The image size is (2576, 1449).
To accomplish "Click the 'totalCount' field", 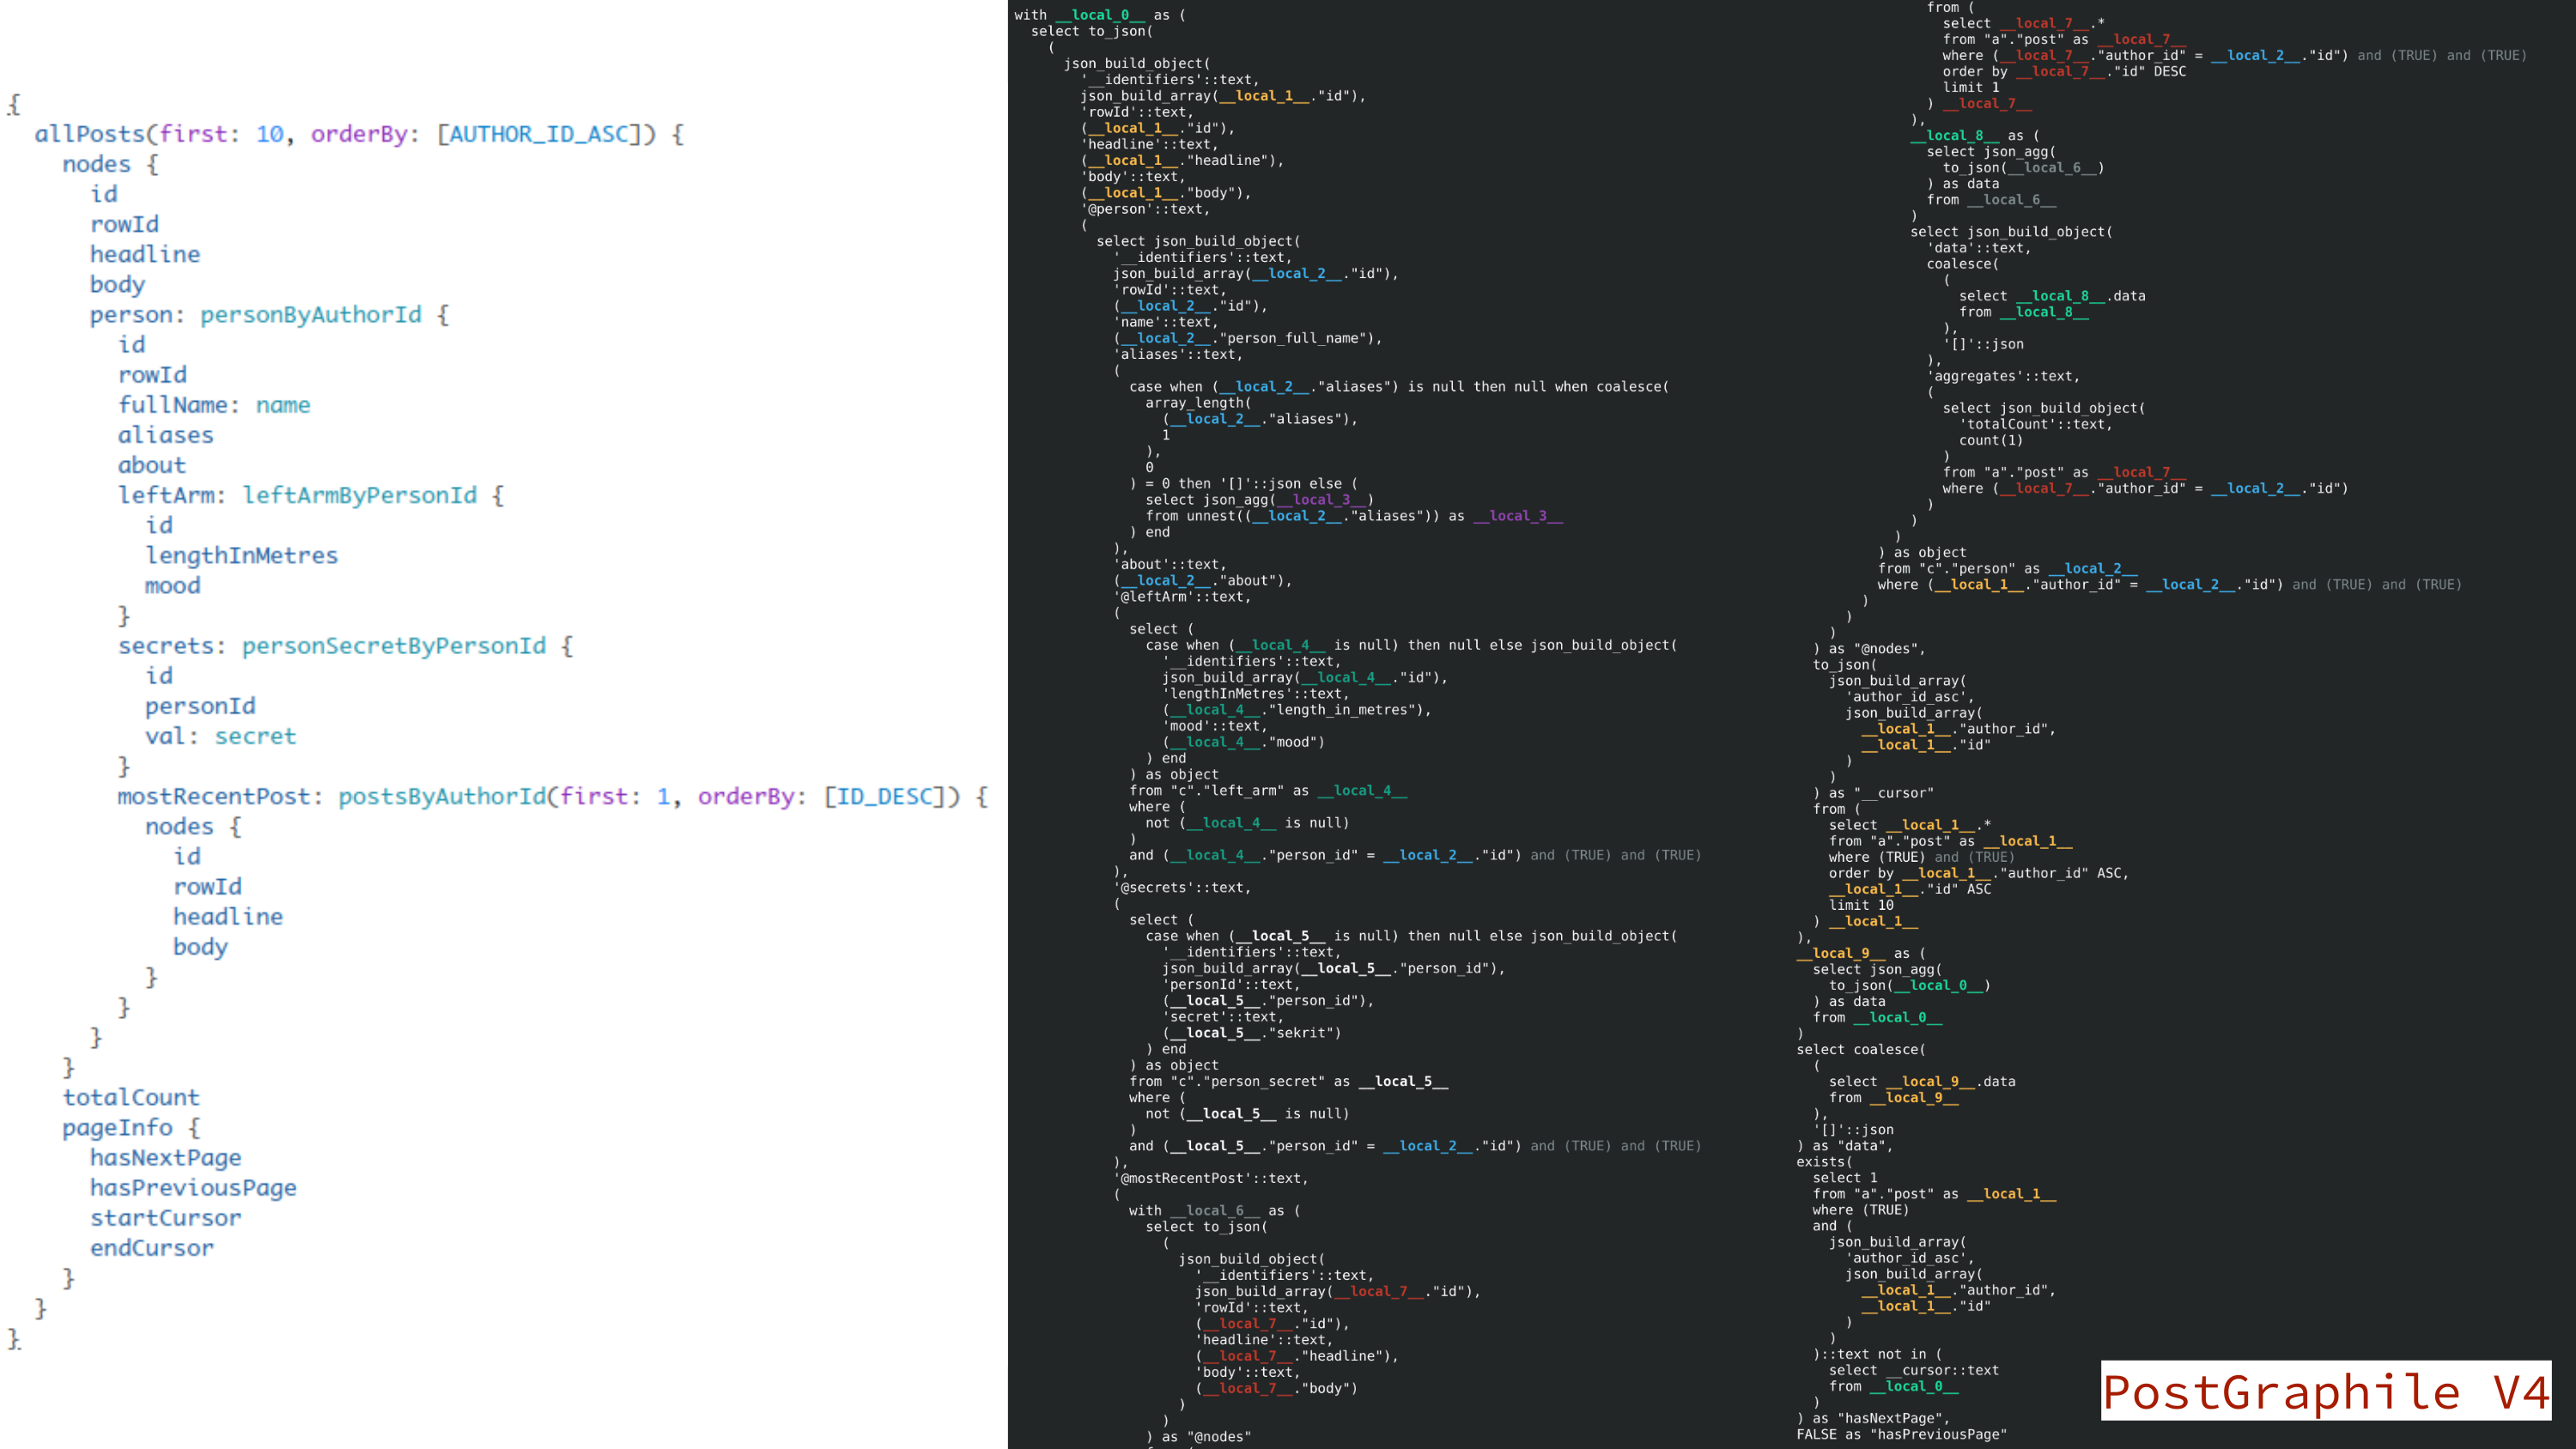I will (131, 1097).
